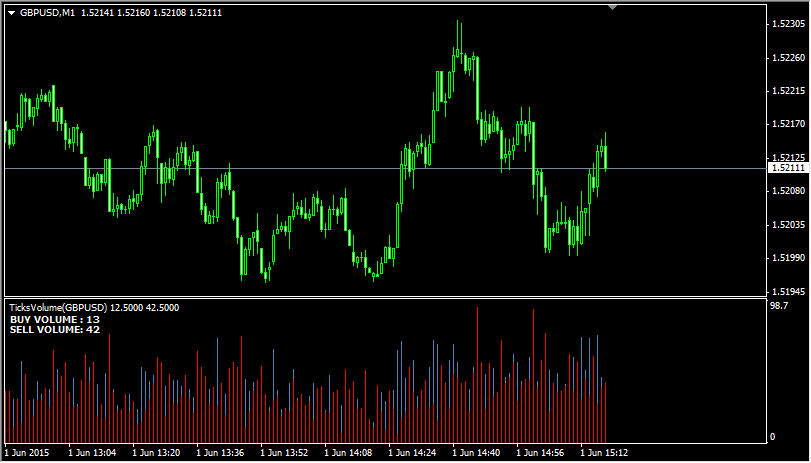Open the chart dropdown triangle beside GBPUSD,M1
This screenshot has width=811, height=463.
tap(12, 13)
